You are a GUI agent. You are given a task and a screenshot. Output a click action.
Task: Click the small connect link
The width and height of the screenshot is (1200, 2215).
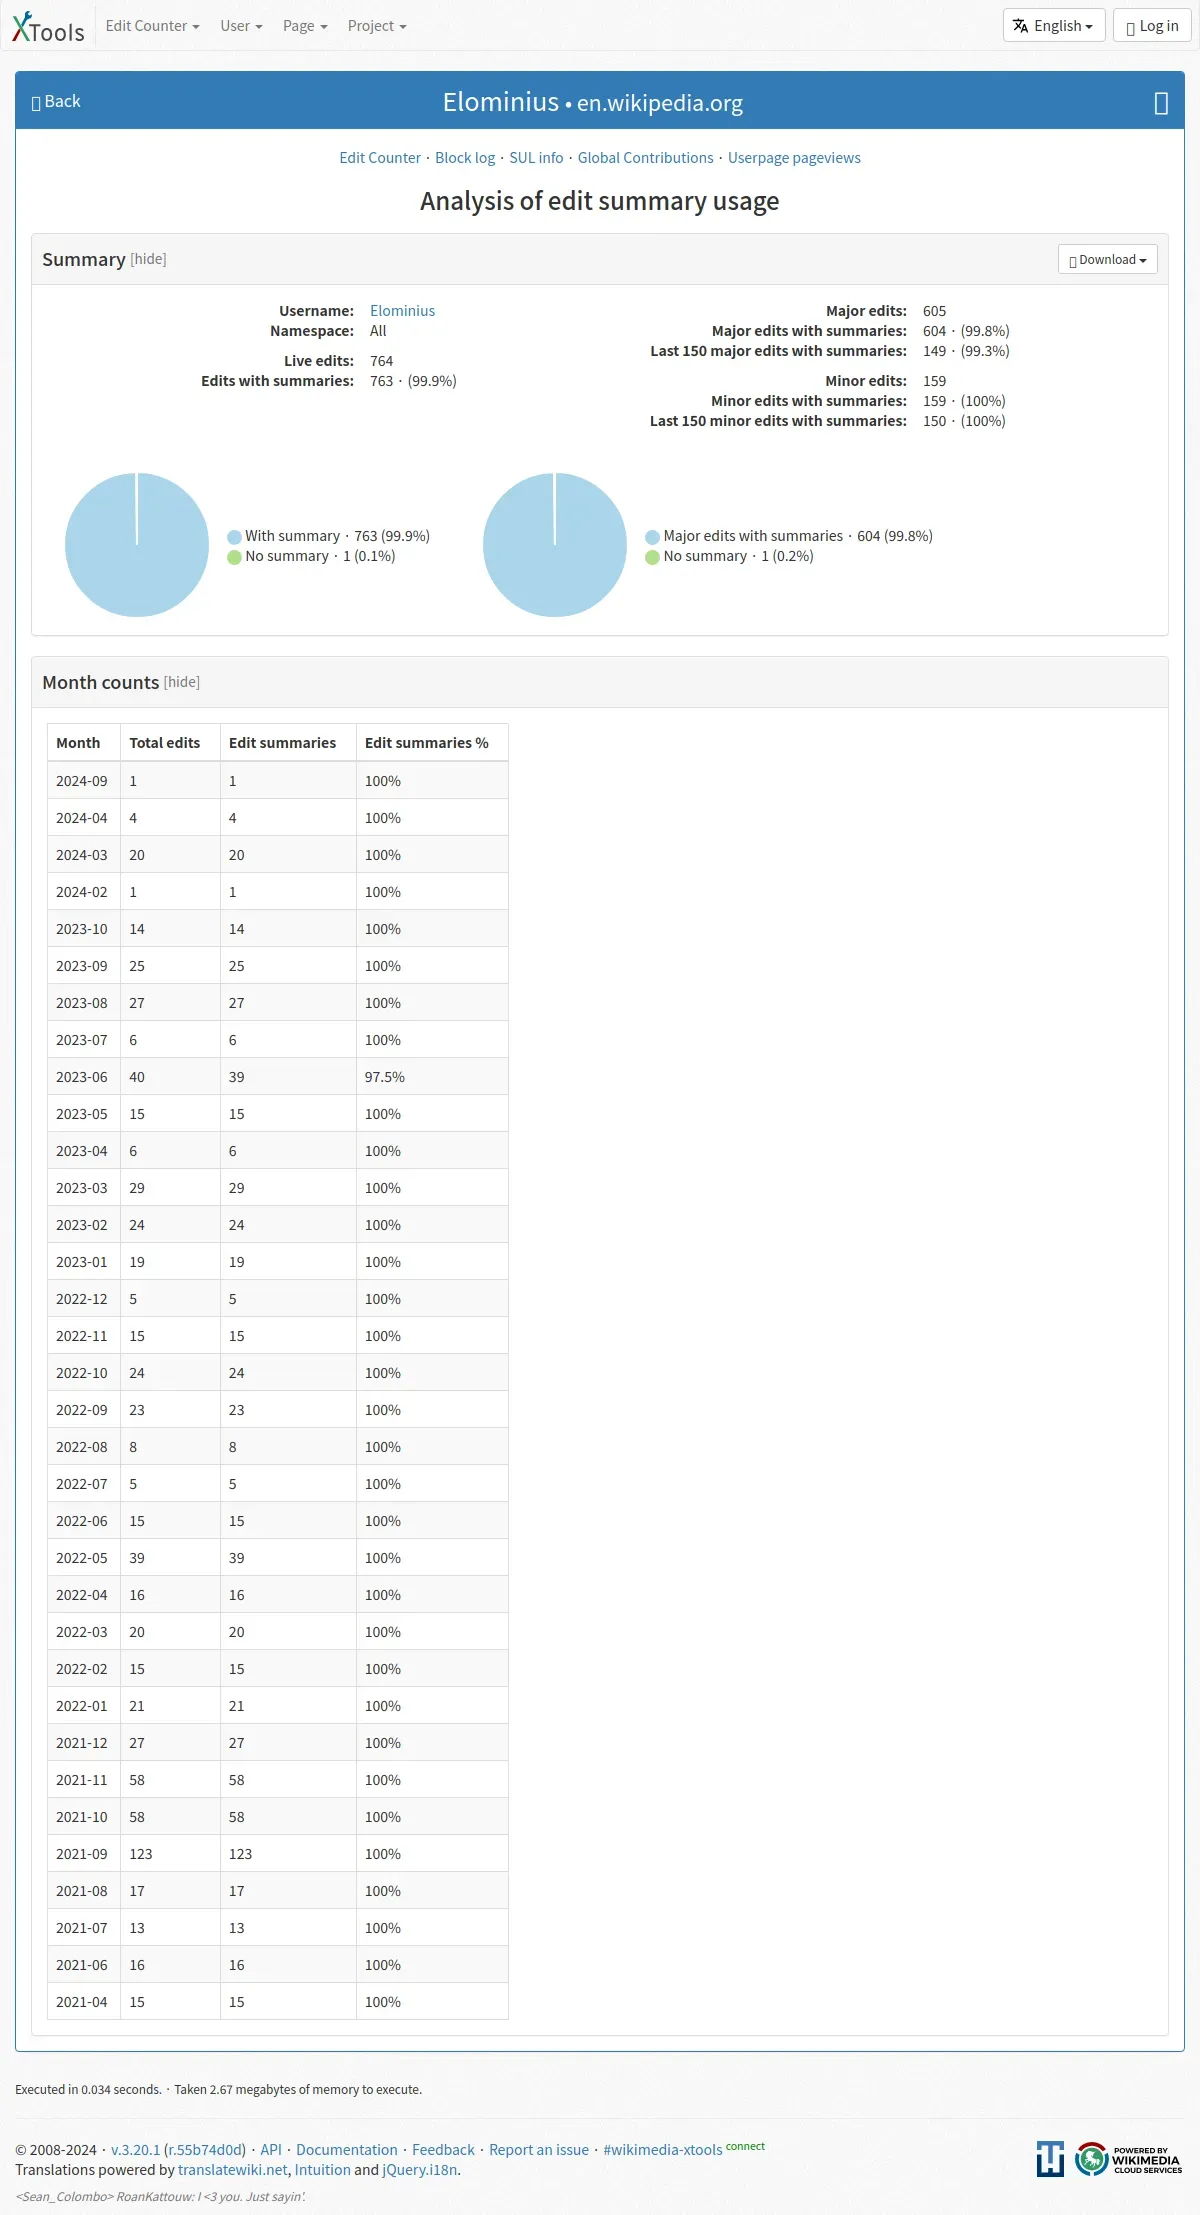pyautogui.click(x=745, y=2146)
